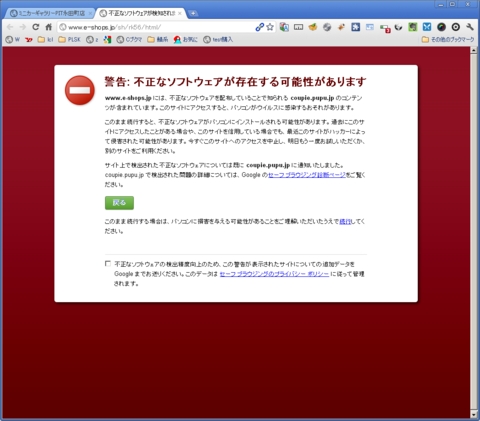
Task: Open the wrench settings menu
Action: (470, 27)
